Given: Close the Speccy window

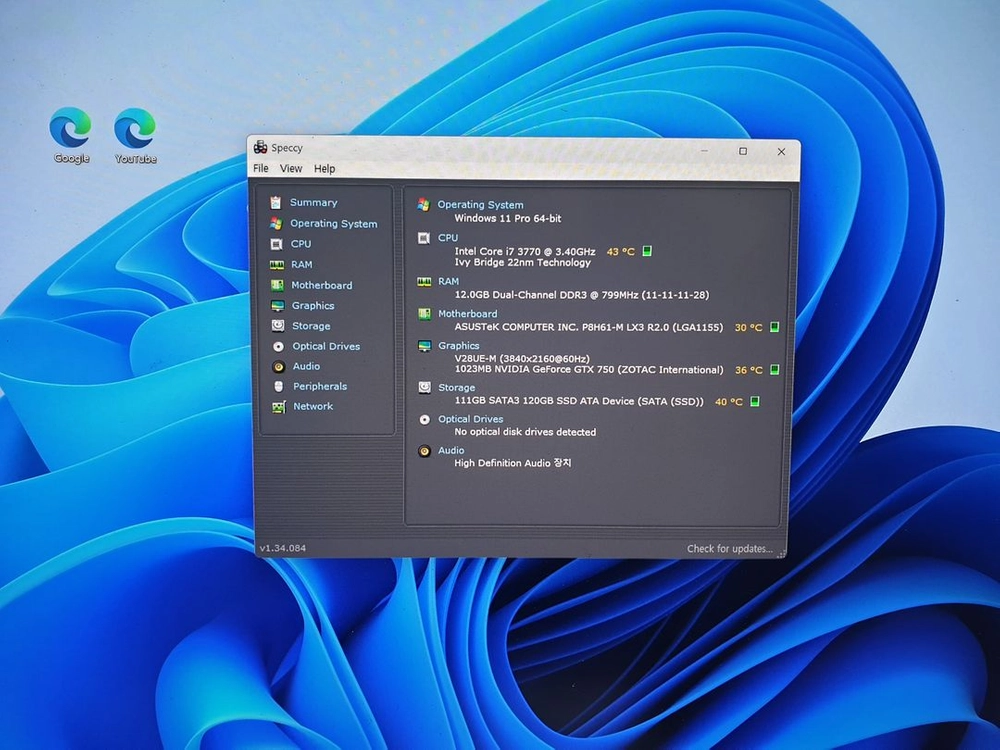Looking at the screenshot, I should (781, 152).
